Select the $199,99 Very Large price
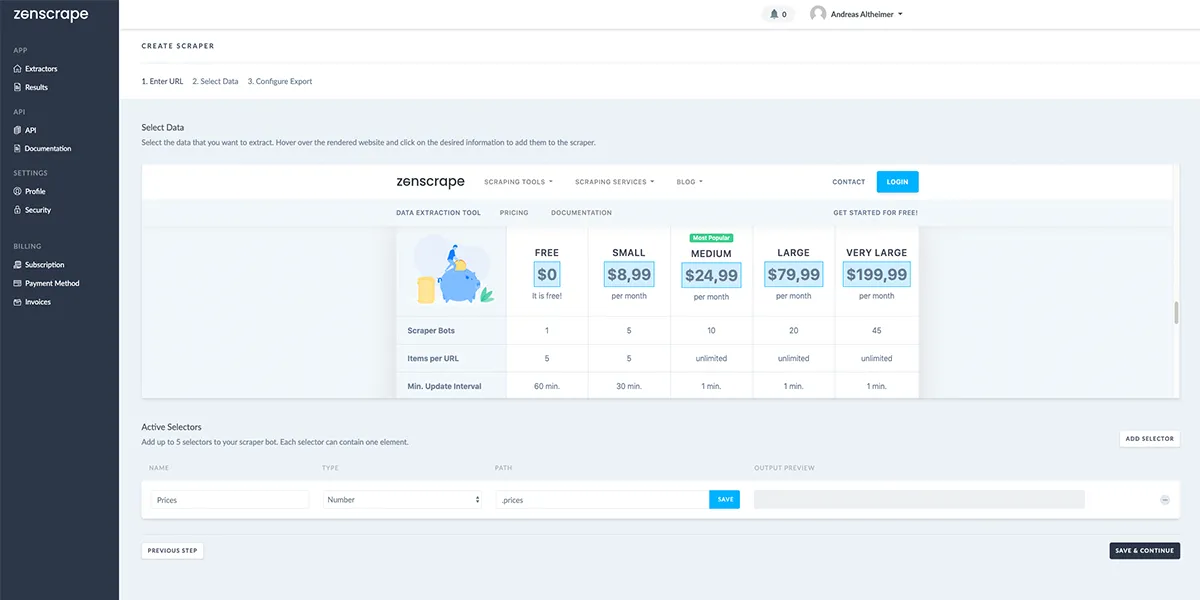Image resolution: width=1200 pixels, height=600 pixels. (876, 275)
